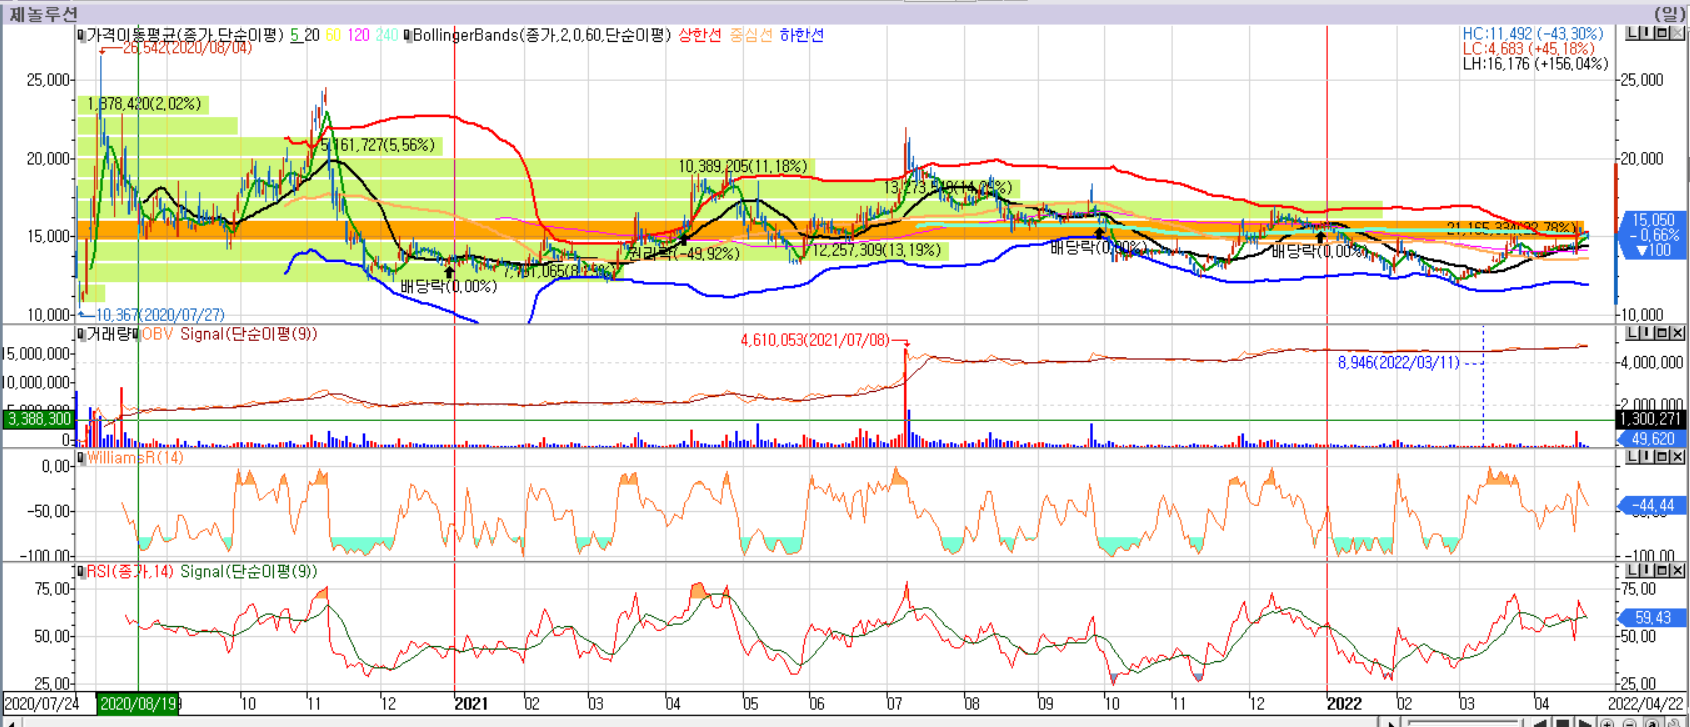Maximize the WilliamsR panel
This screenshot has height=727, width=1690.
tap(1662, 457)
